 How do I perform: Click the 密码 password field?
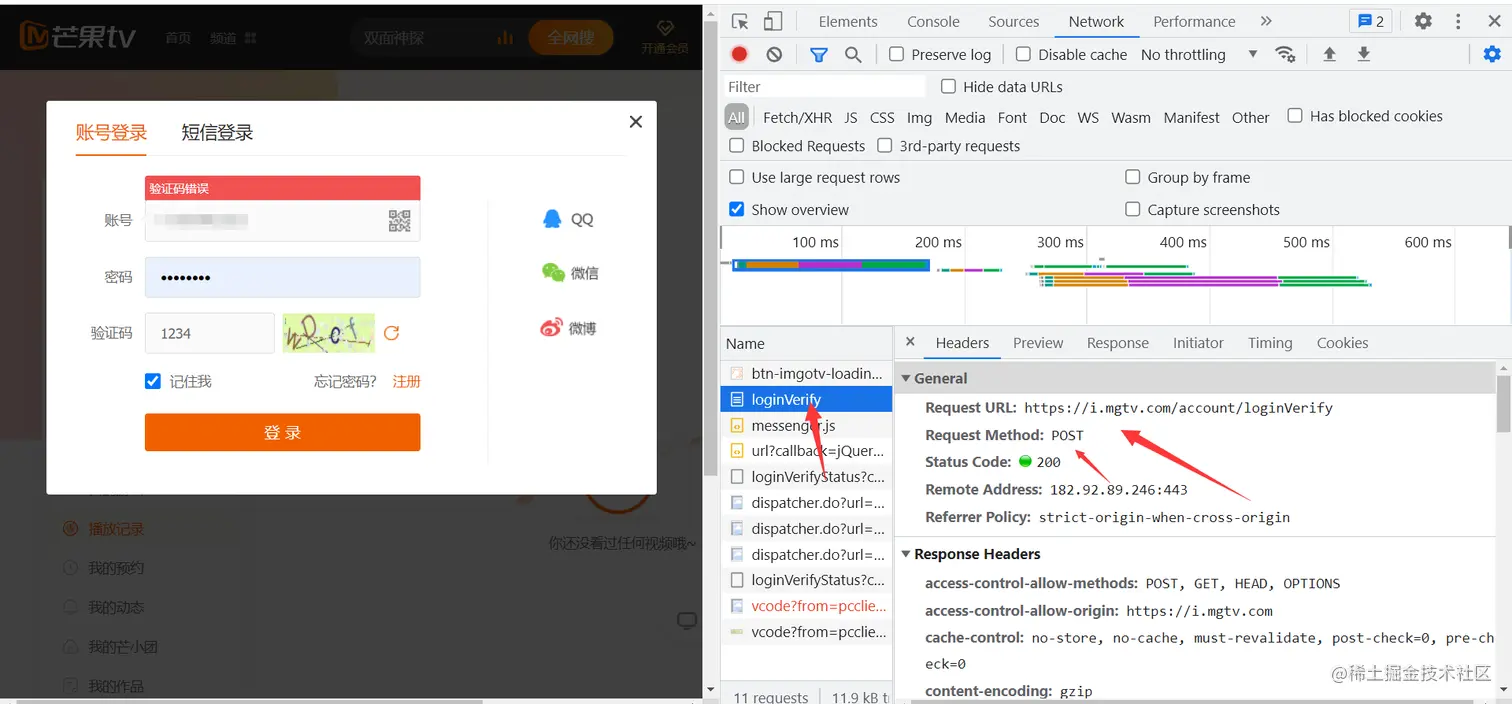(x=282, y=277)
